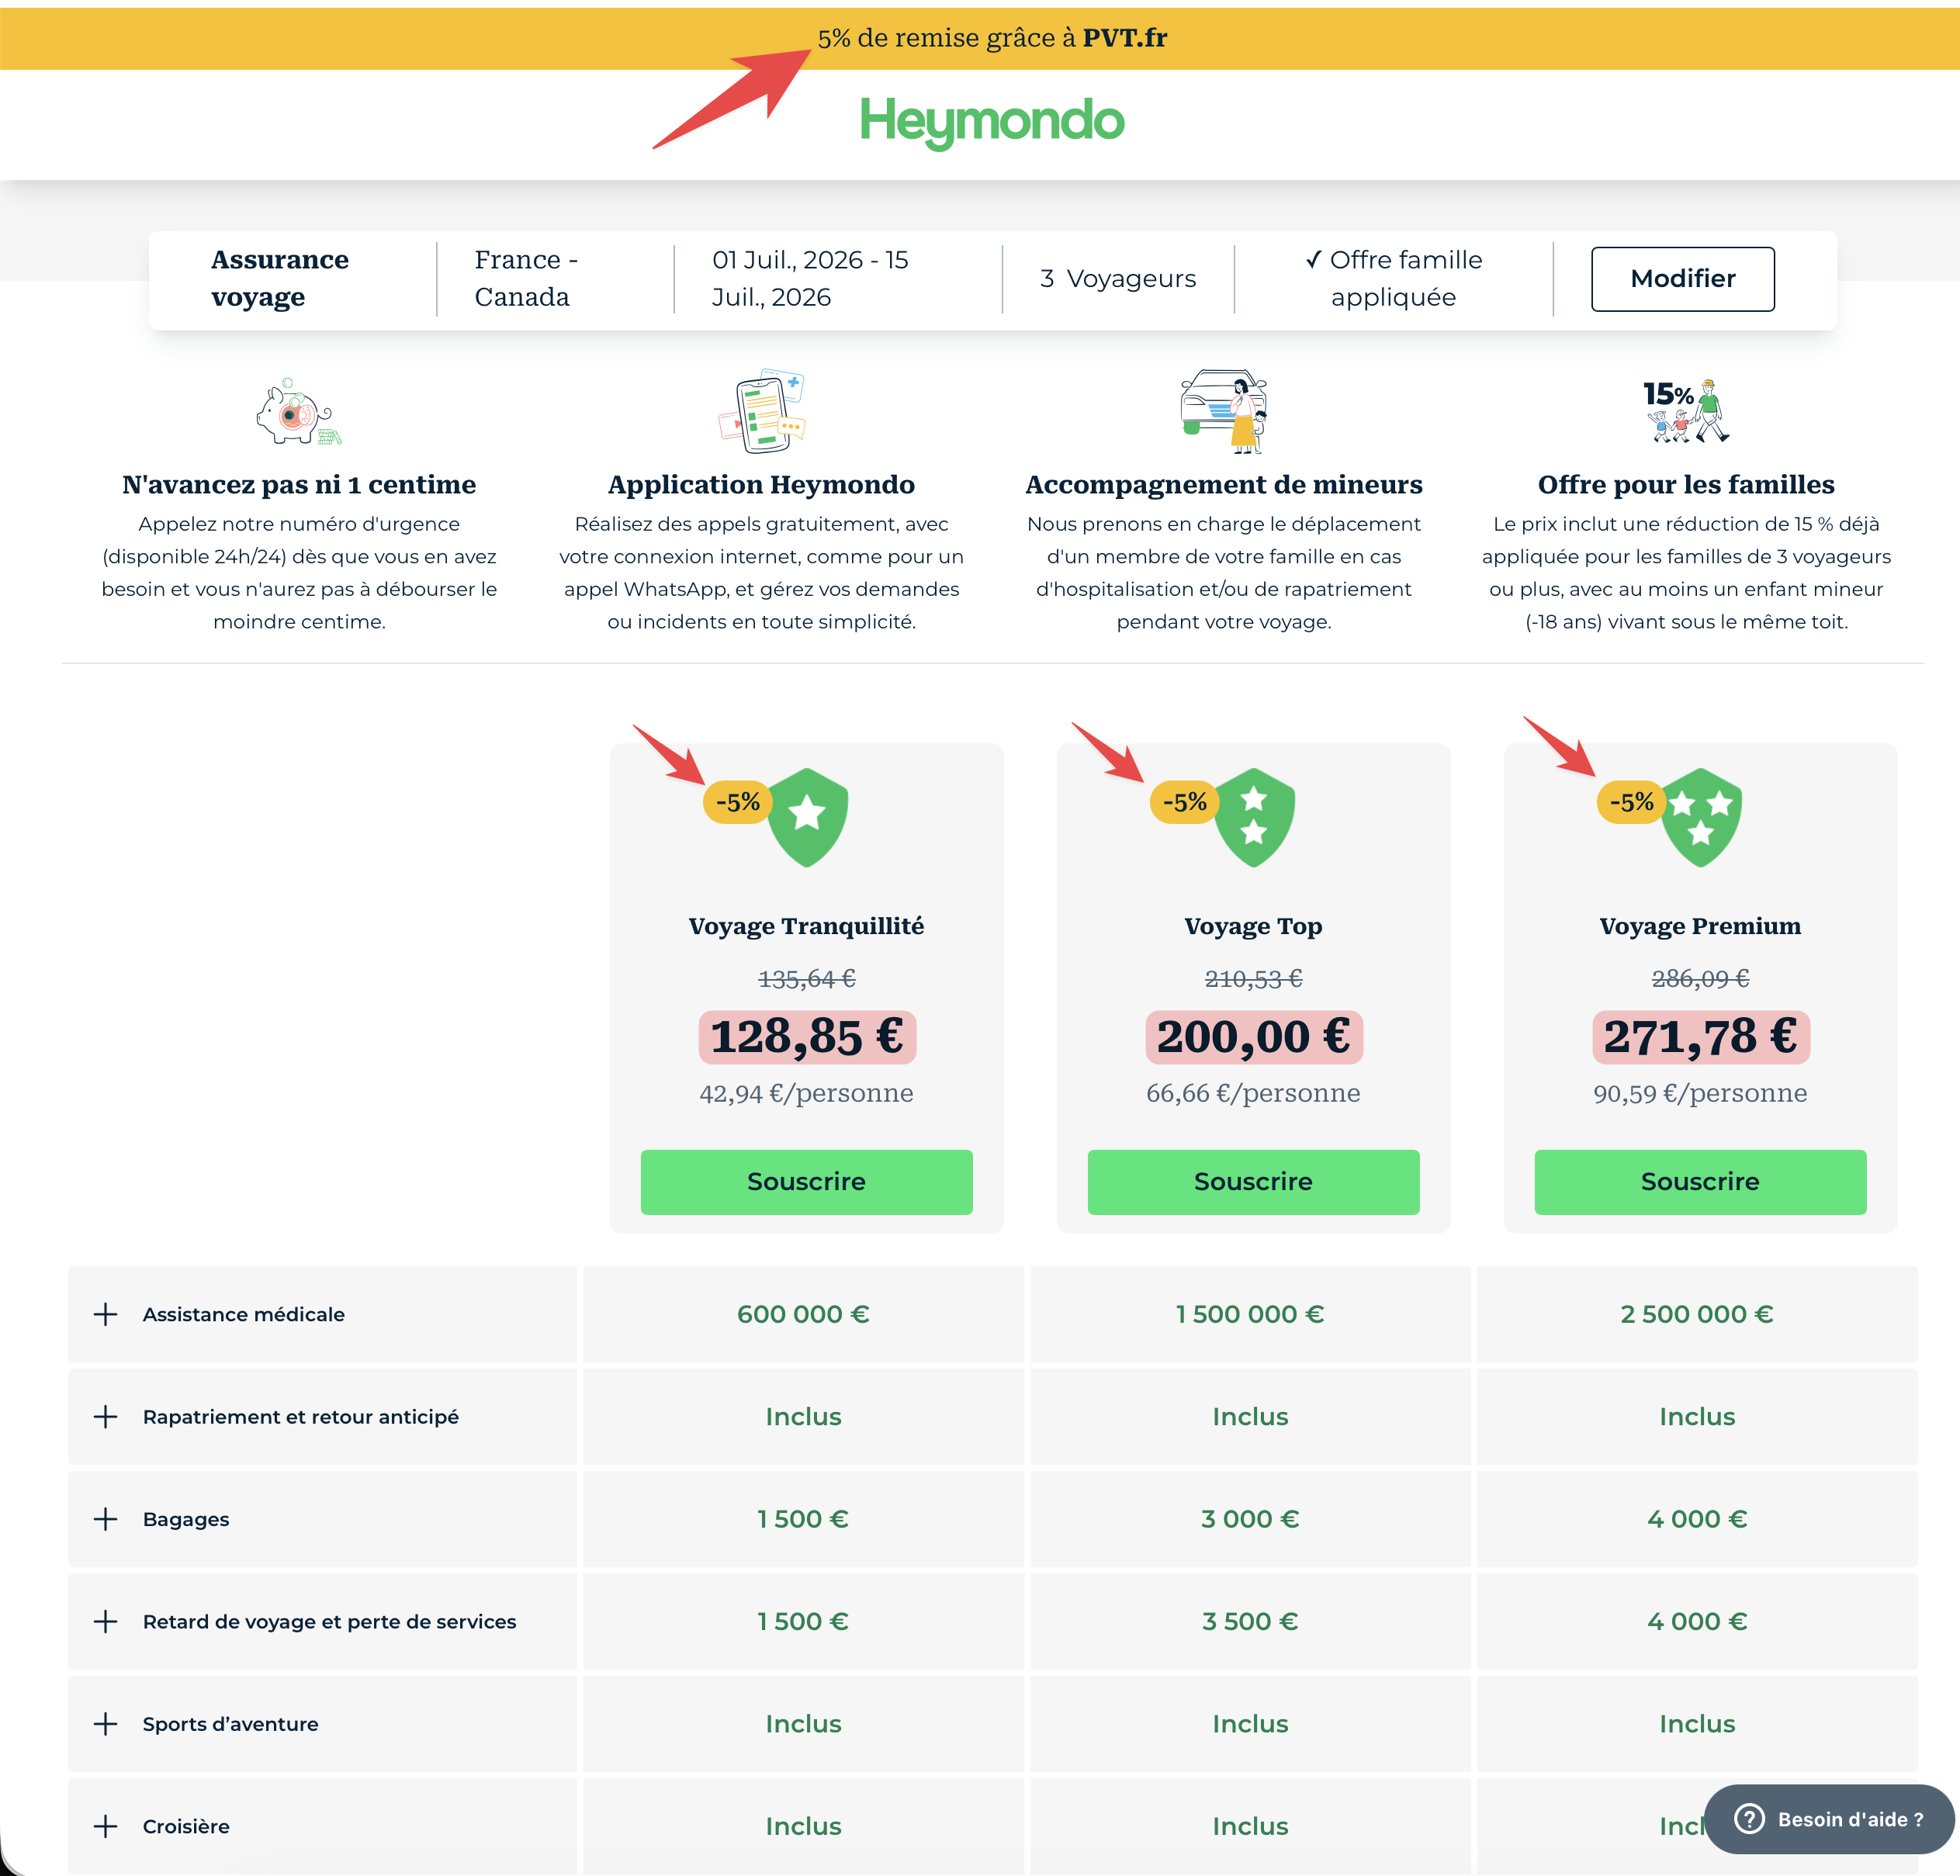Click the Voyage Premium three-star shield icon

(1703, 817)
